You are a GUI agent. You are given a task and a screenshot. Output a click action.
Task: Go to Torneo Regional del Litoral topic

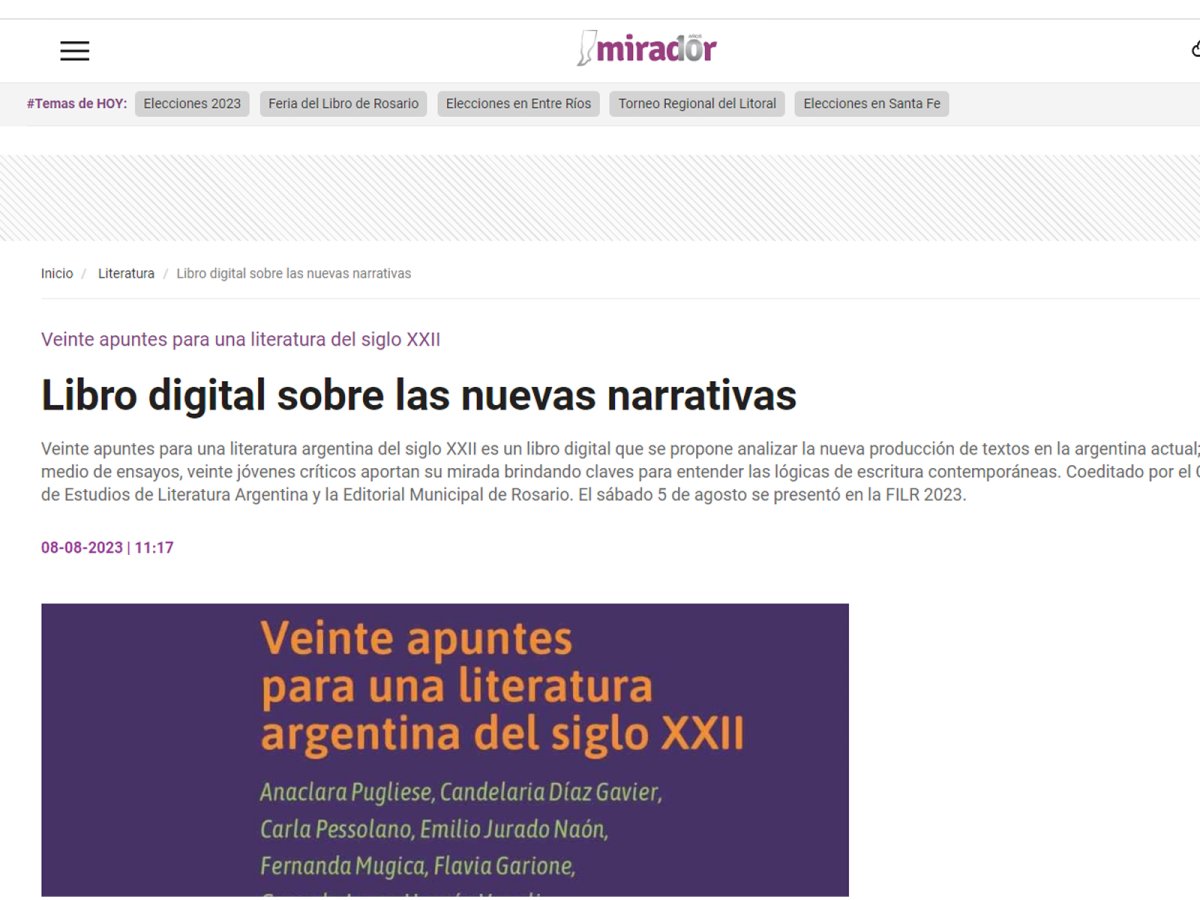pyautogui.click(x=697, y=104)
